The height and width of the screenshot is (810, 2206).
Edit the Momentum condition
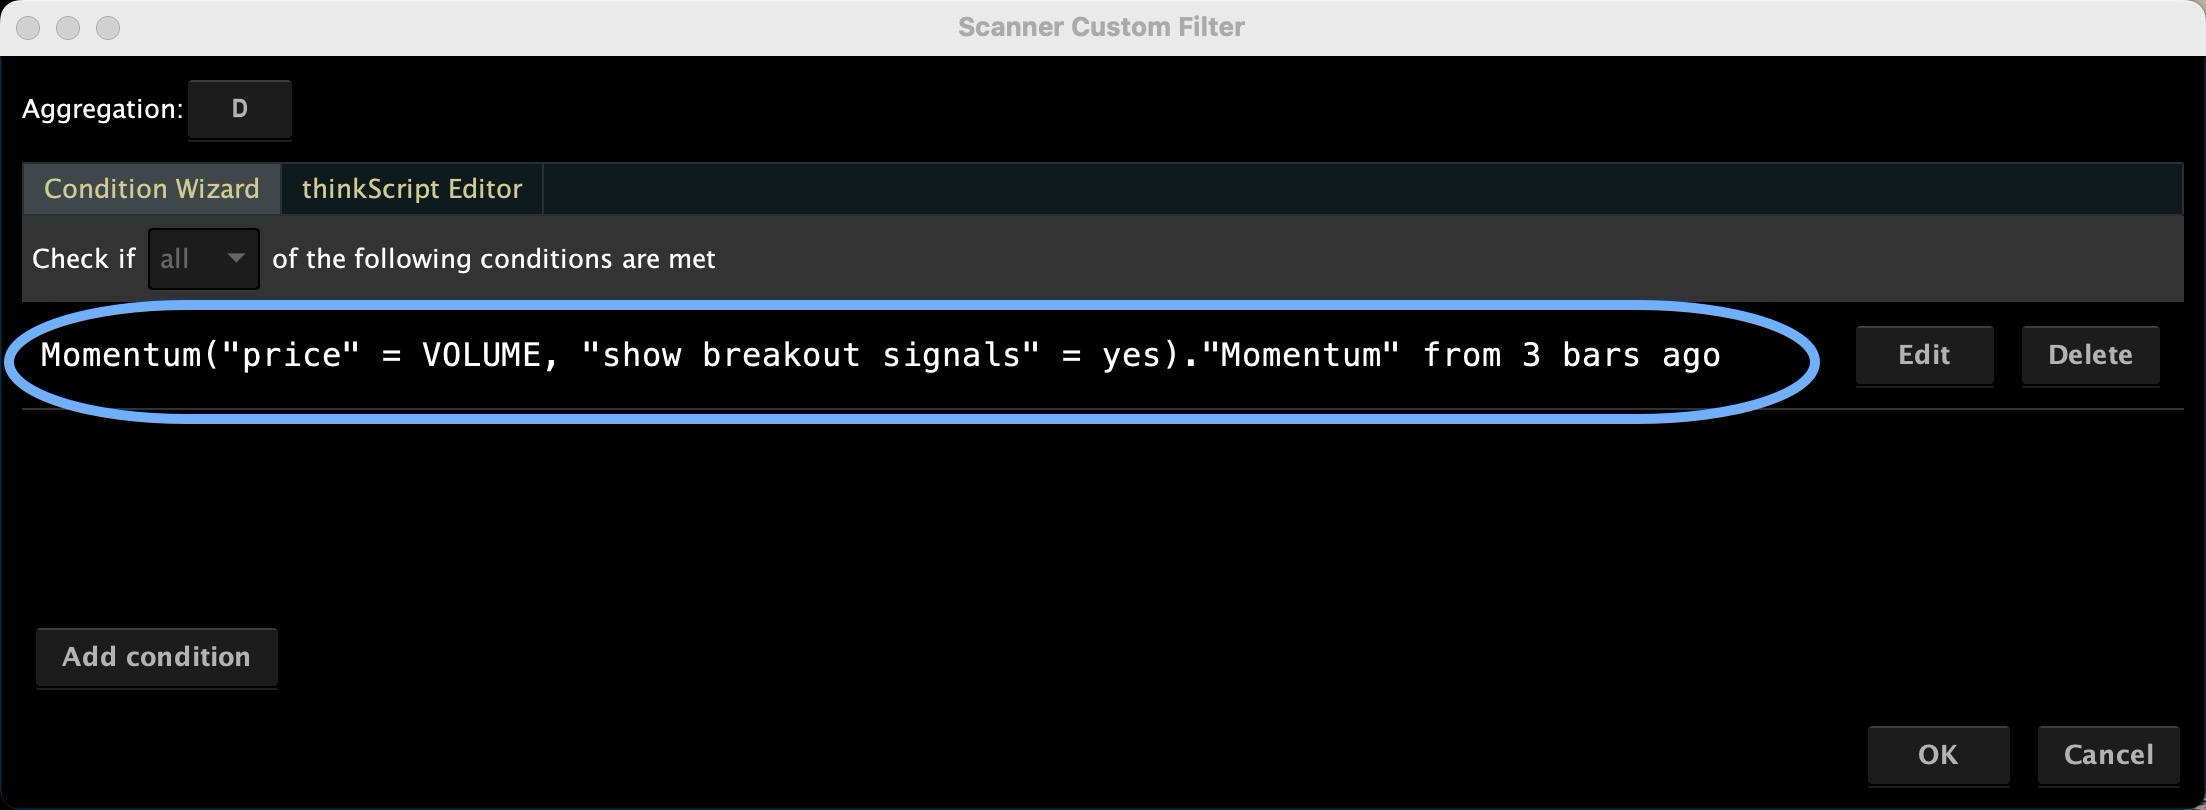pyautogui.click(x=1924, y=355)
